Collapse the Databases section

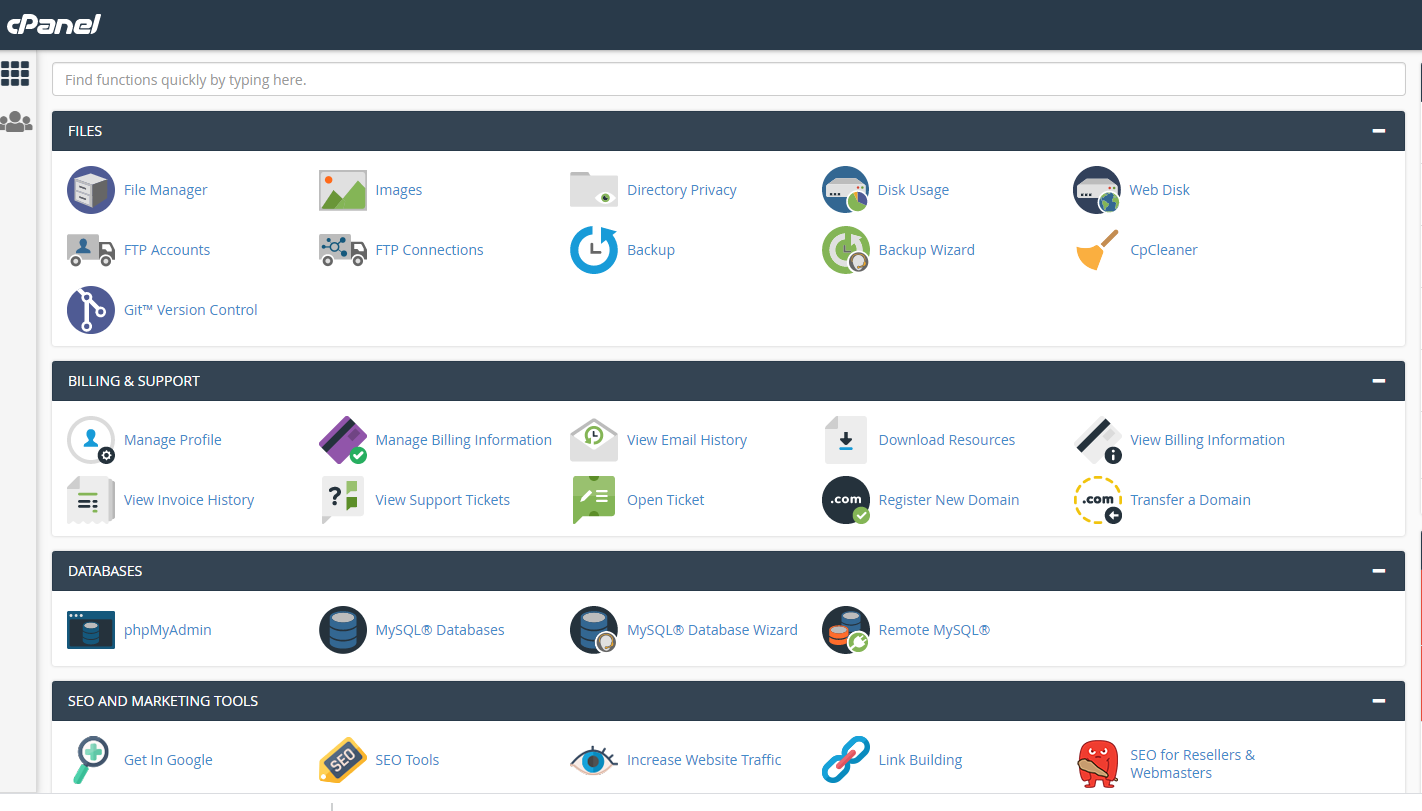coord(1379,571)
